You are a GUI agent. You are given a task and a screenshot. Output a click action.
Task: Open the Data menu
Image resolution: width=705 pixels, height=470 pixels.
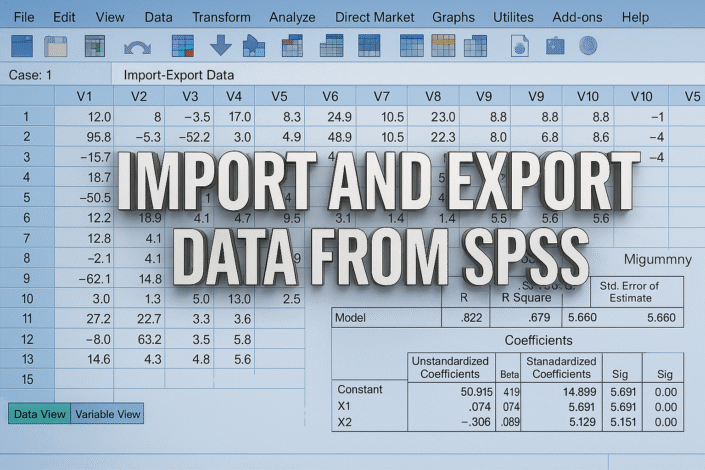158,17
